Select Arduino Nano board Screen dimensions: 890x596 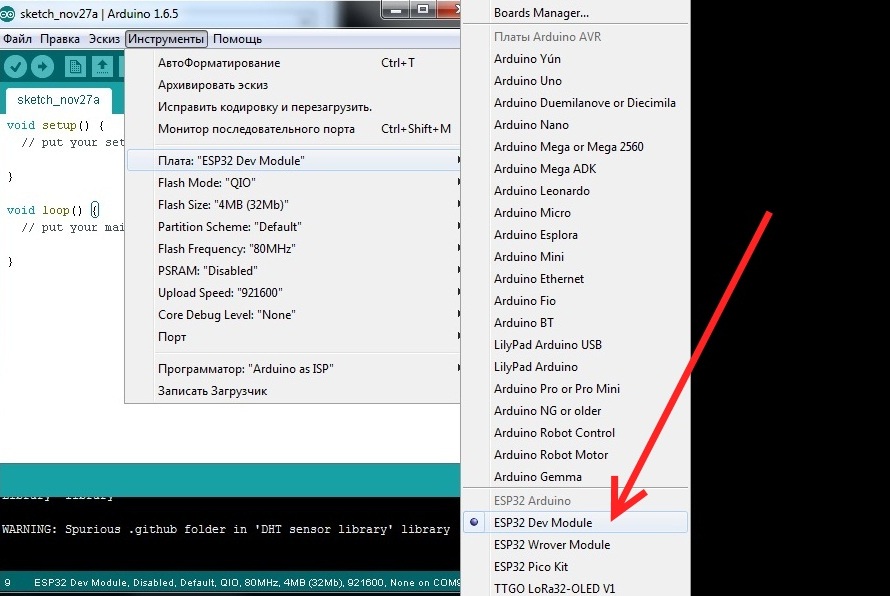[575, 125]
